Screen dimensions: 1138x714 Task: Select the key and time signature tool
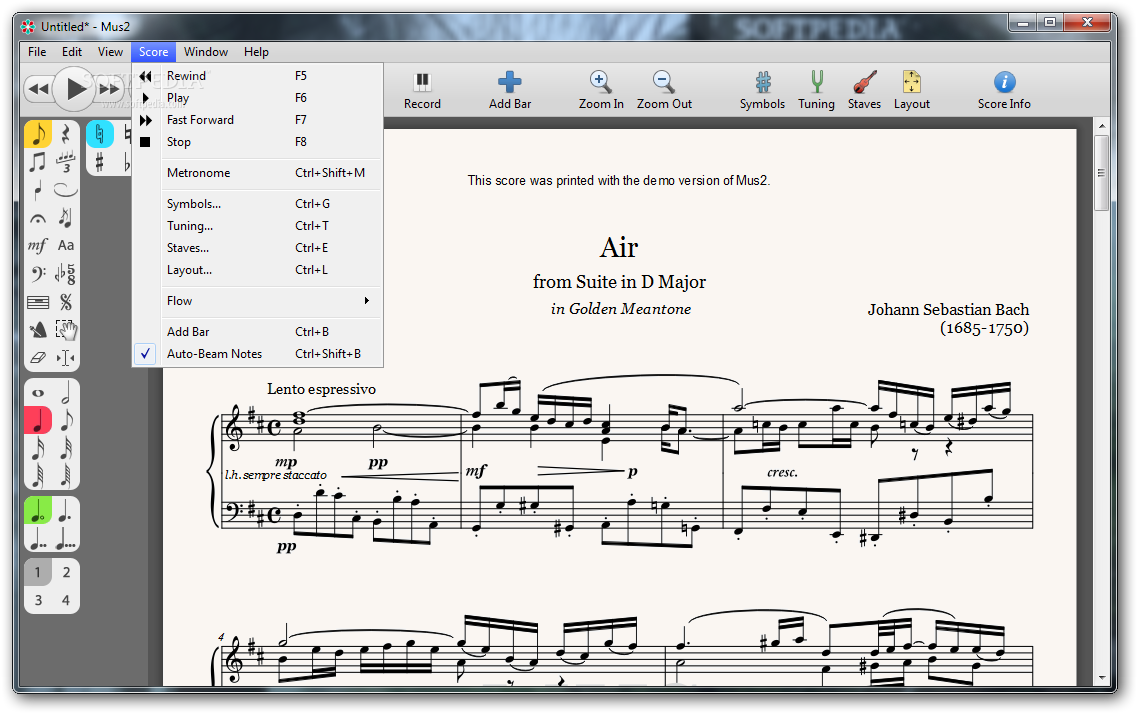pyautogui.click(x=65, y=274)
